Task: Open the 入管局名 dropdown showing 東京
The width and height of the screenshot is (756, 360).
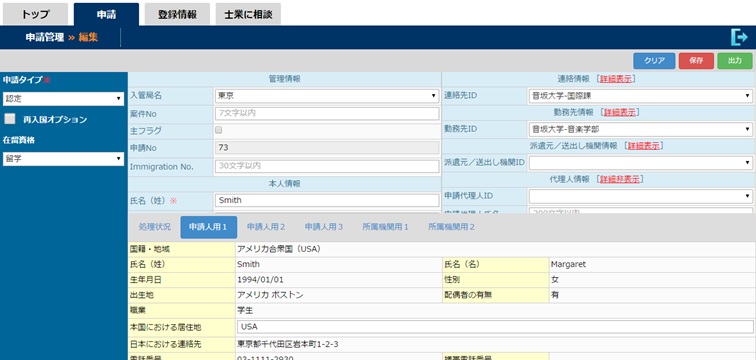Action: pos(326,96)
